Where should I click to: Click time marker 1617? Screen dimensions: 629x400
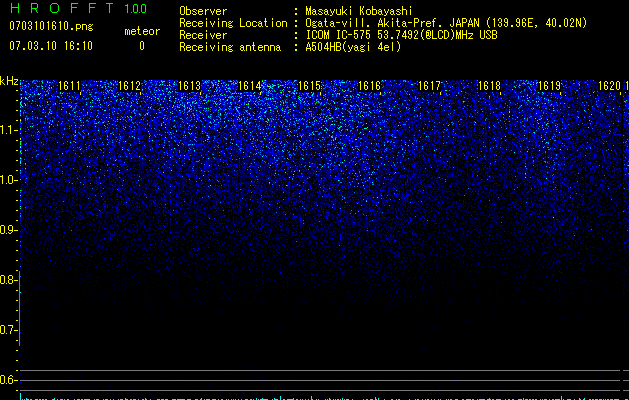pyautogui.click(x=429, y=86)
